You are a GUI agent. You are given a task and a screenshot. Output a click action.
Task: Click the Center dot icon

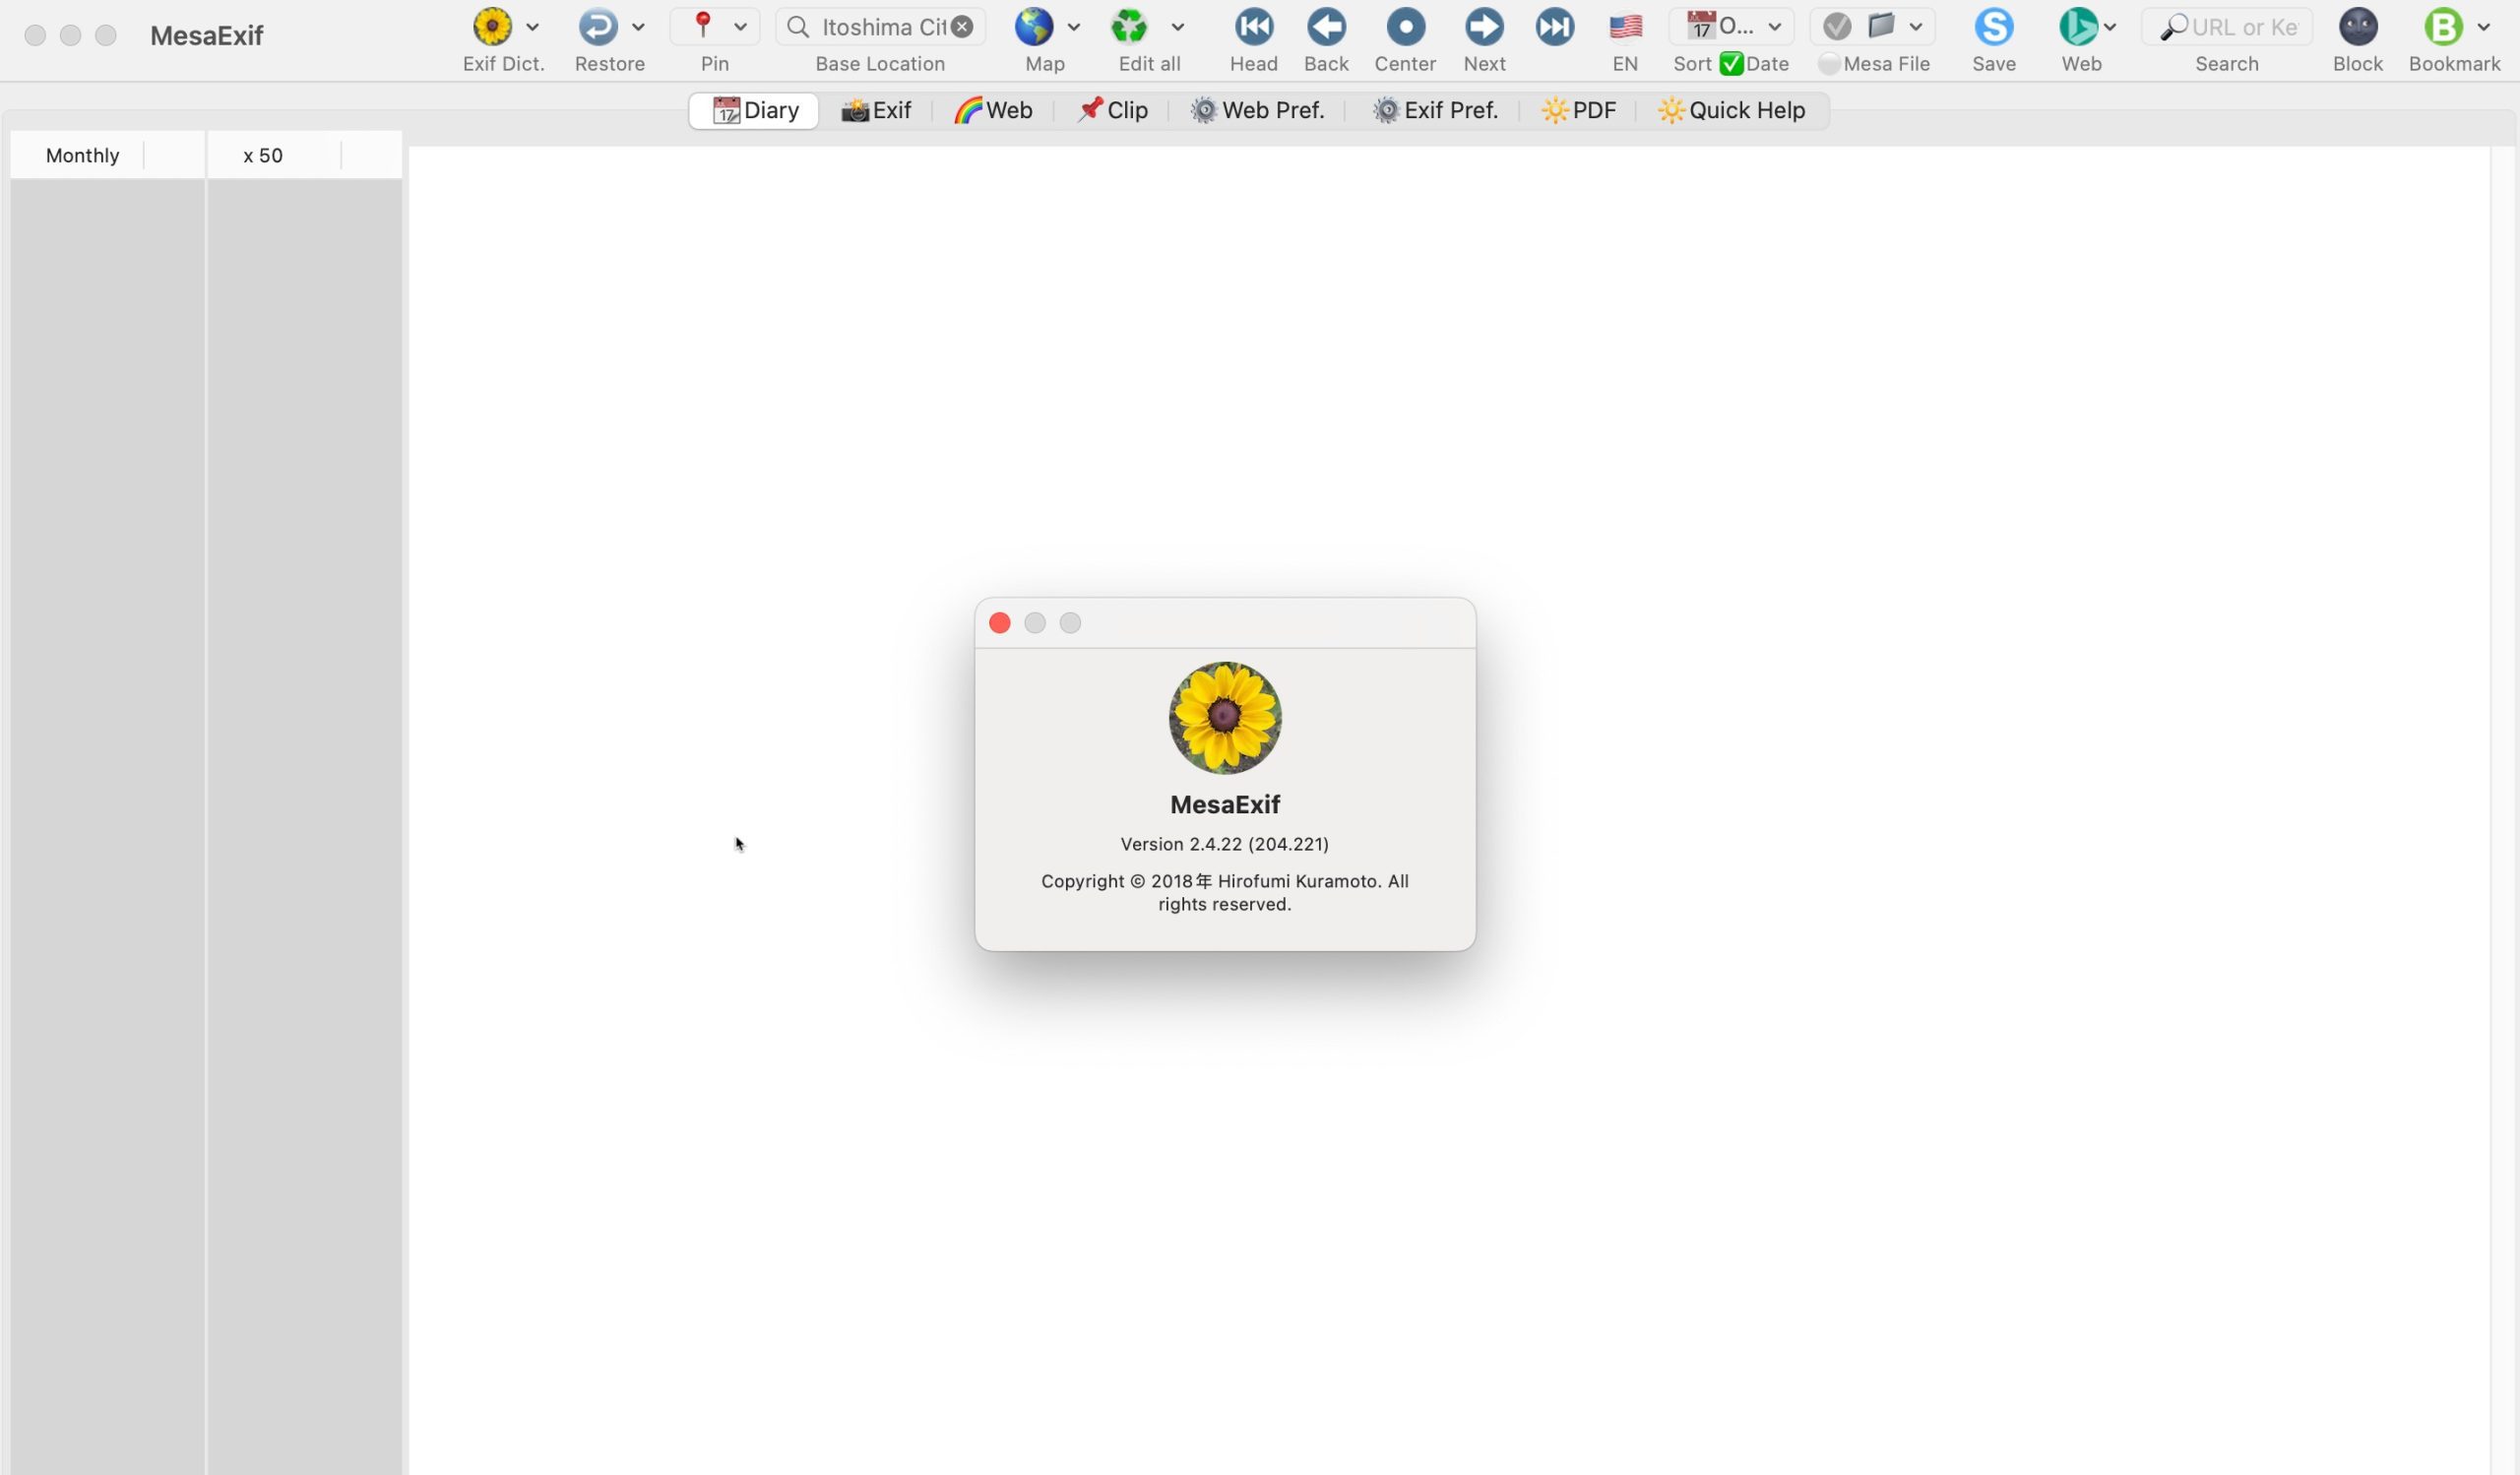point(1405,27)
